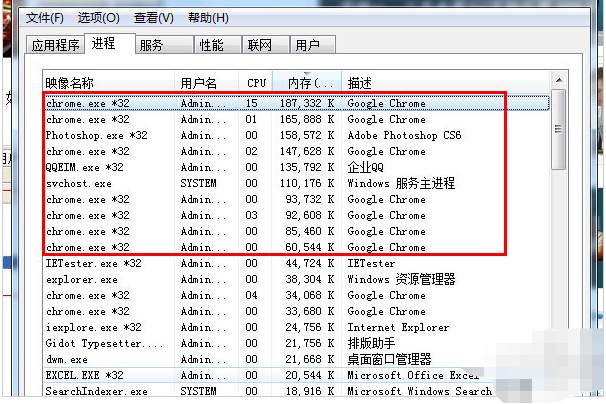
Task: Select the explorer.exe process
Action: 296,279
